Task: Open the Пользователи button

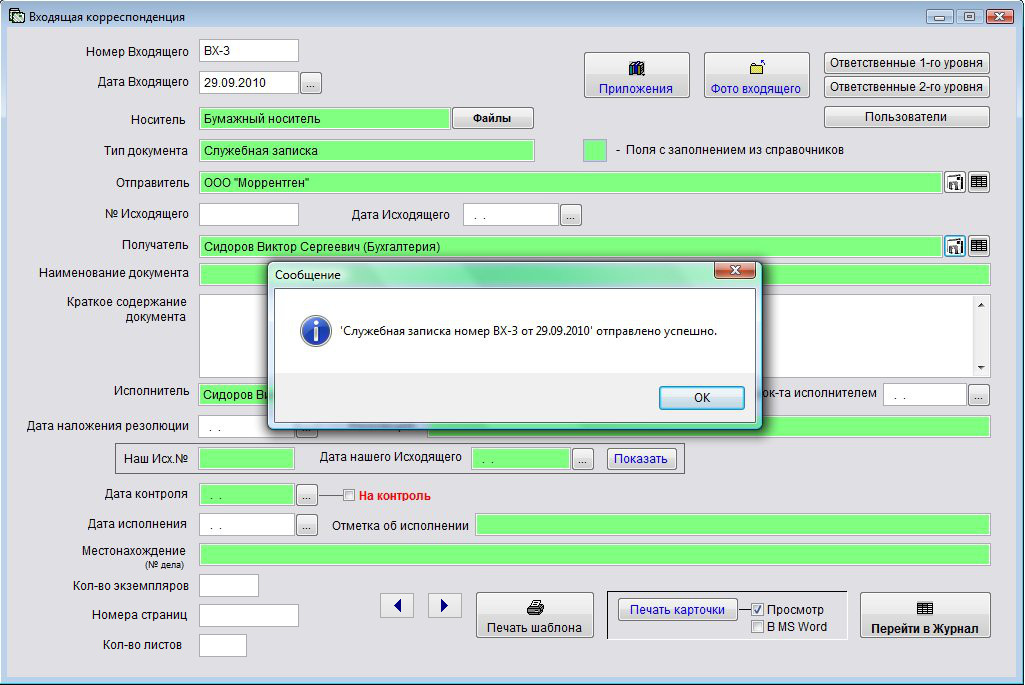Action: pyautogui.click(x=906, y=117)
